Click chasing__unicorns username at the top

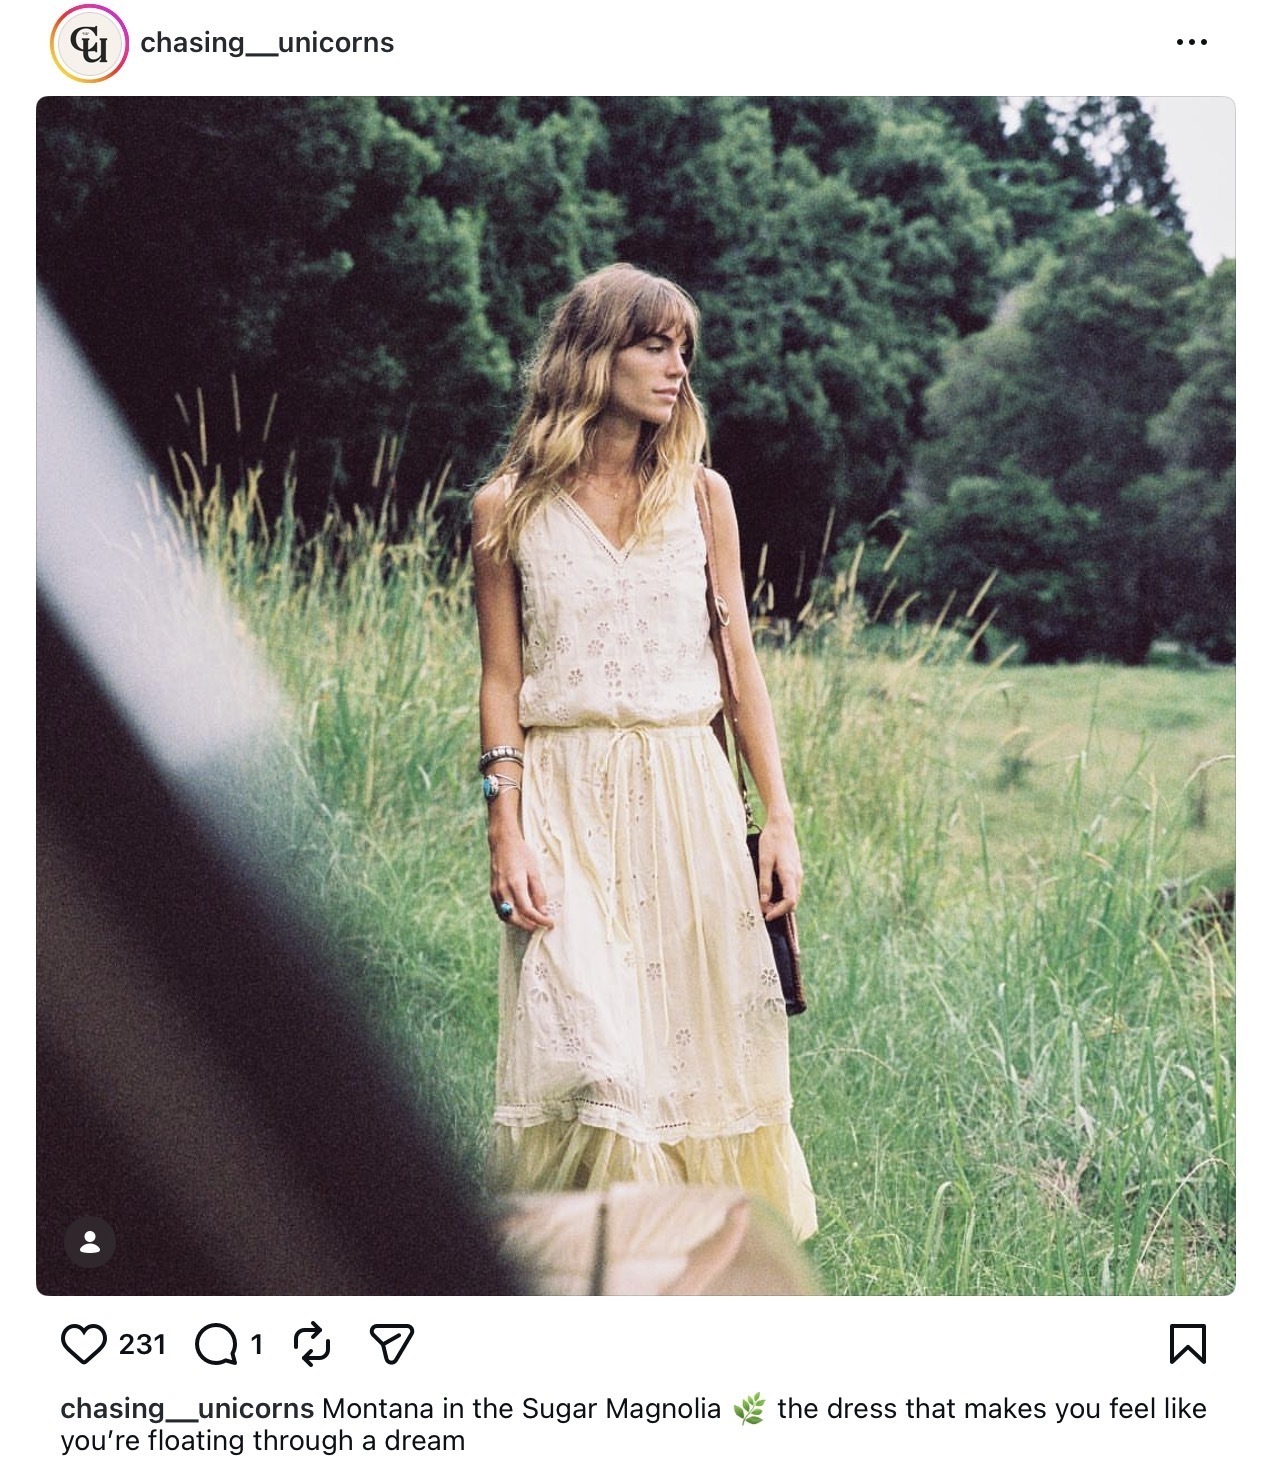coord(269,42)
